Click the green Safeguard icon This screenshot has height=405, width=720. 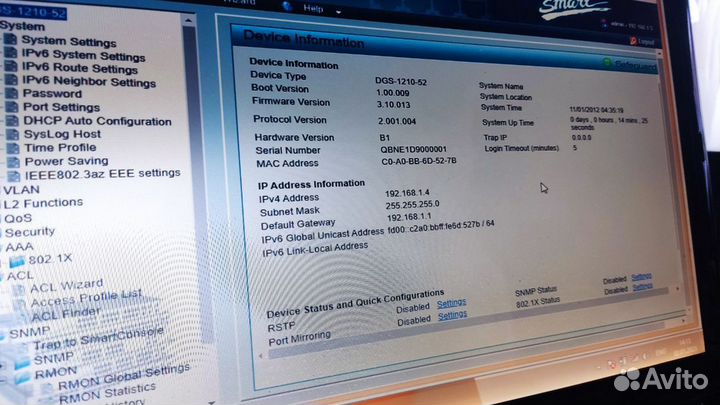(608, 63)
